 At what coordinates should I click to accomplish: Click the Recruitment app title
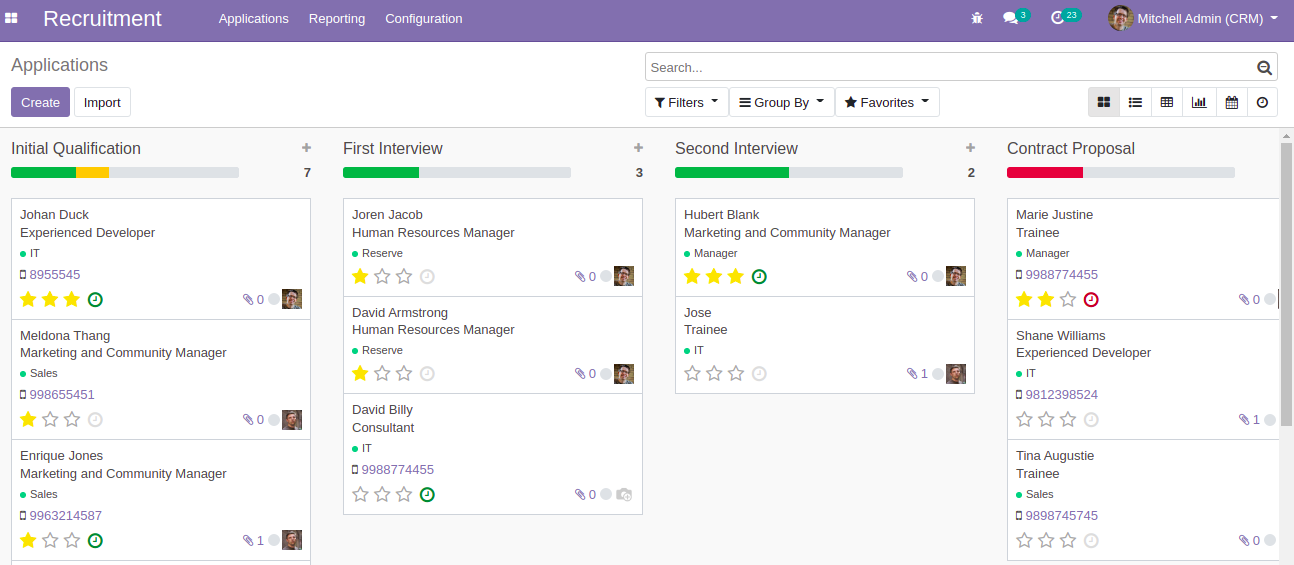pos(102,18)
